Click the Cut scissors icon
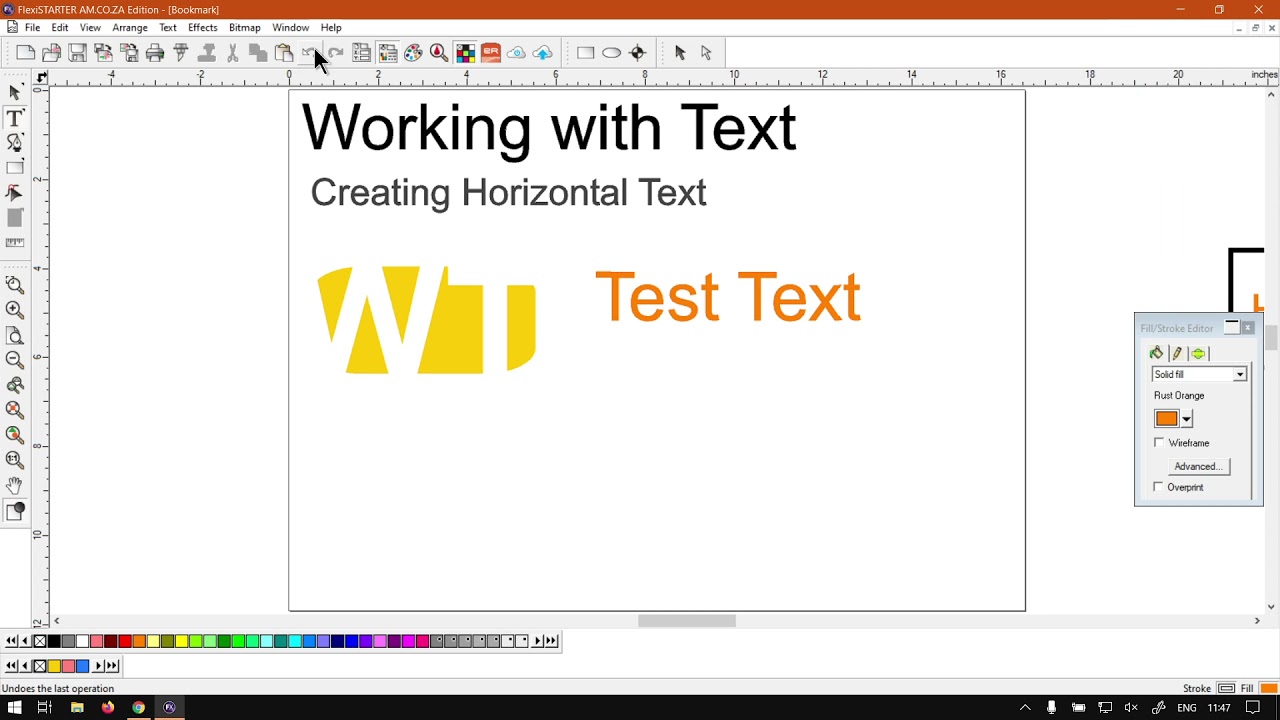 [232, 53]
